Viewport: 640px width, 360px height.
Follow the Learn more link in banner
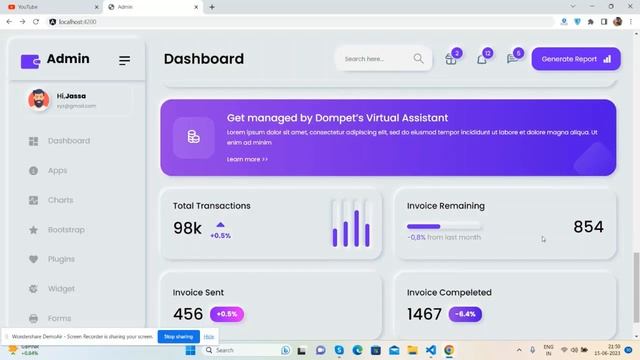(x=247, y=160)
